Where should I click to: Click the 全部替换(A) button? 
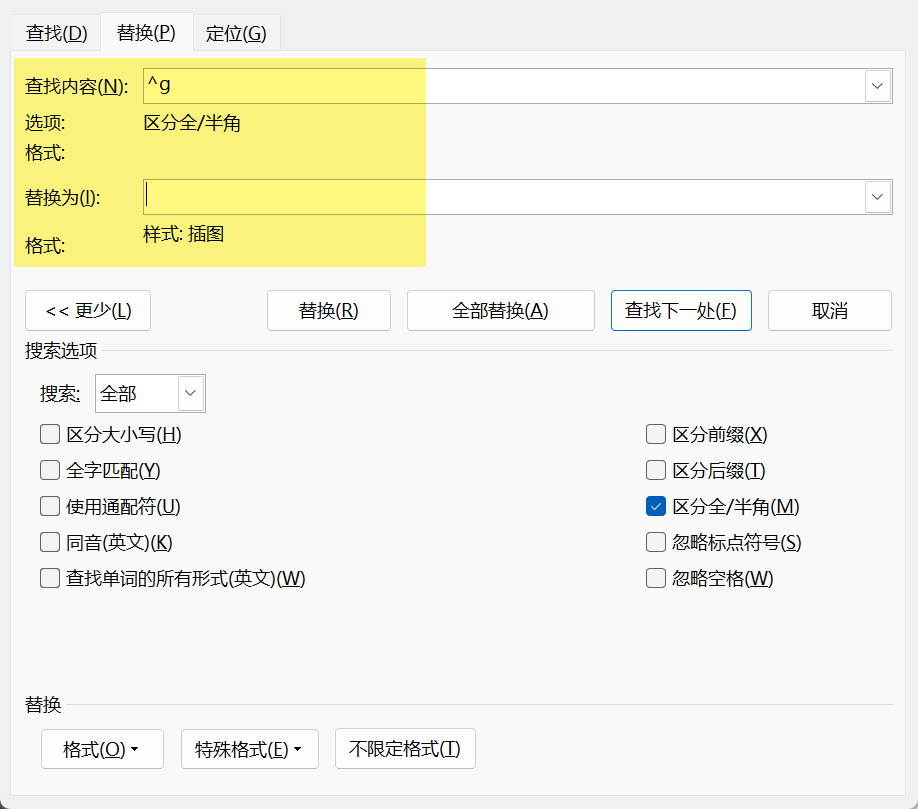click(501, 310)
